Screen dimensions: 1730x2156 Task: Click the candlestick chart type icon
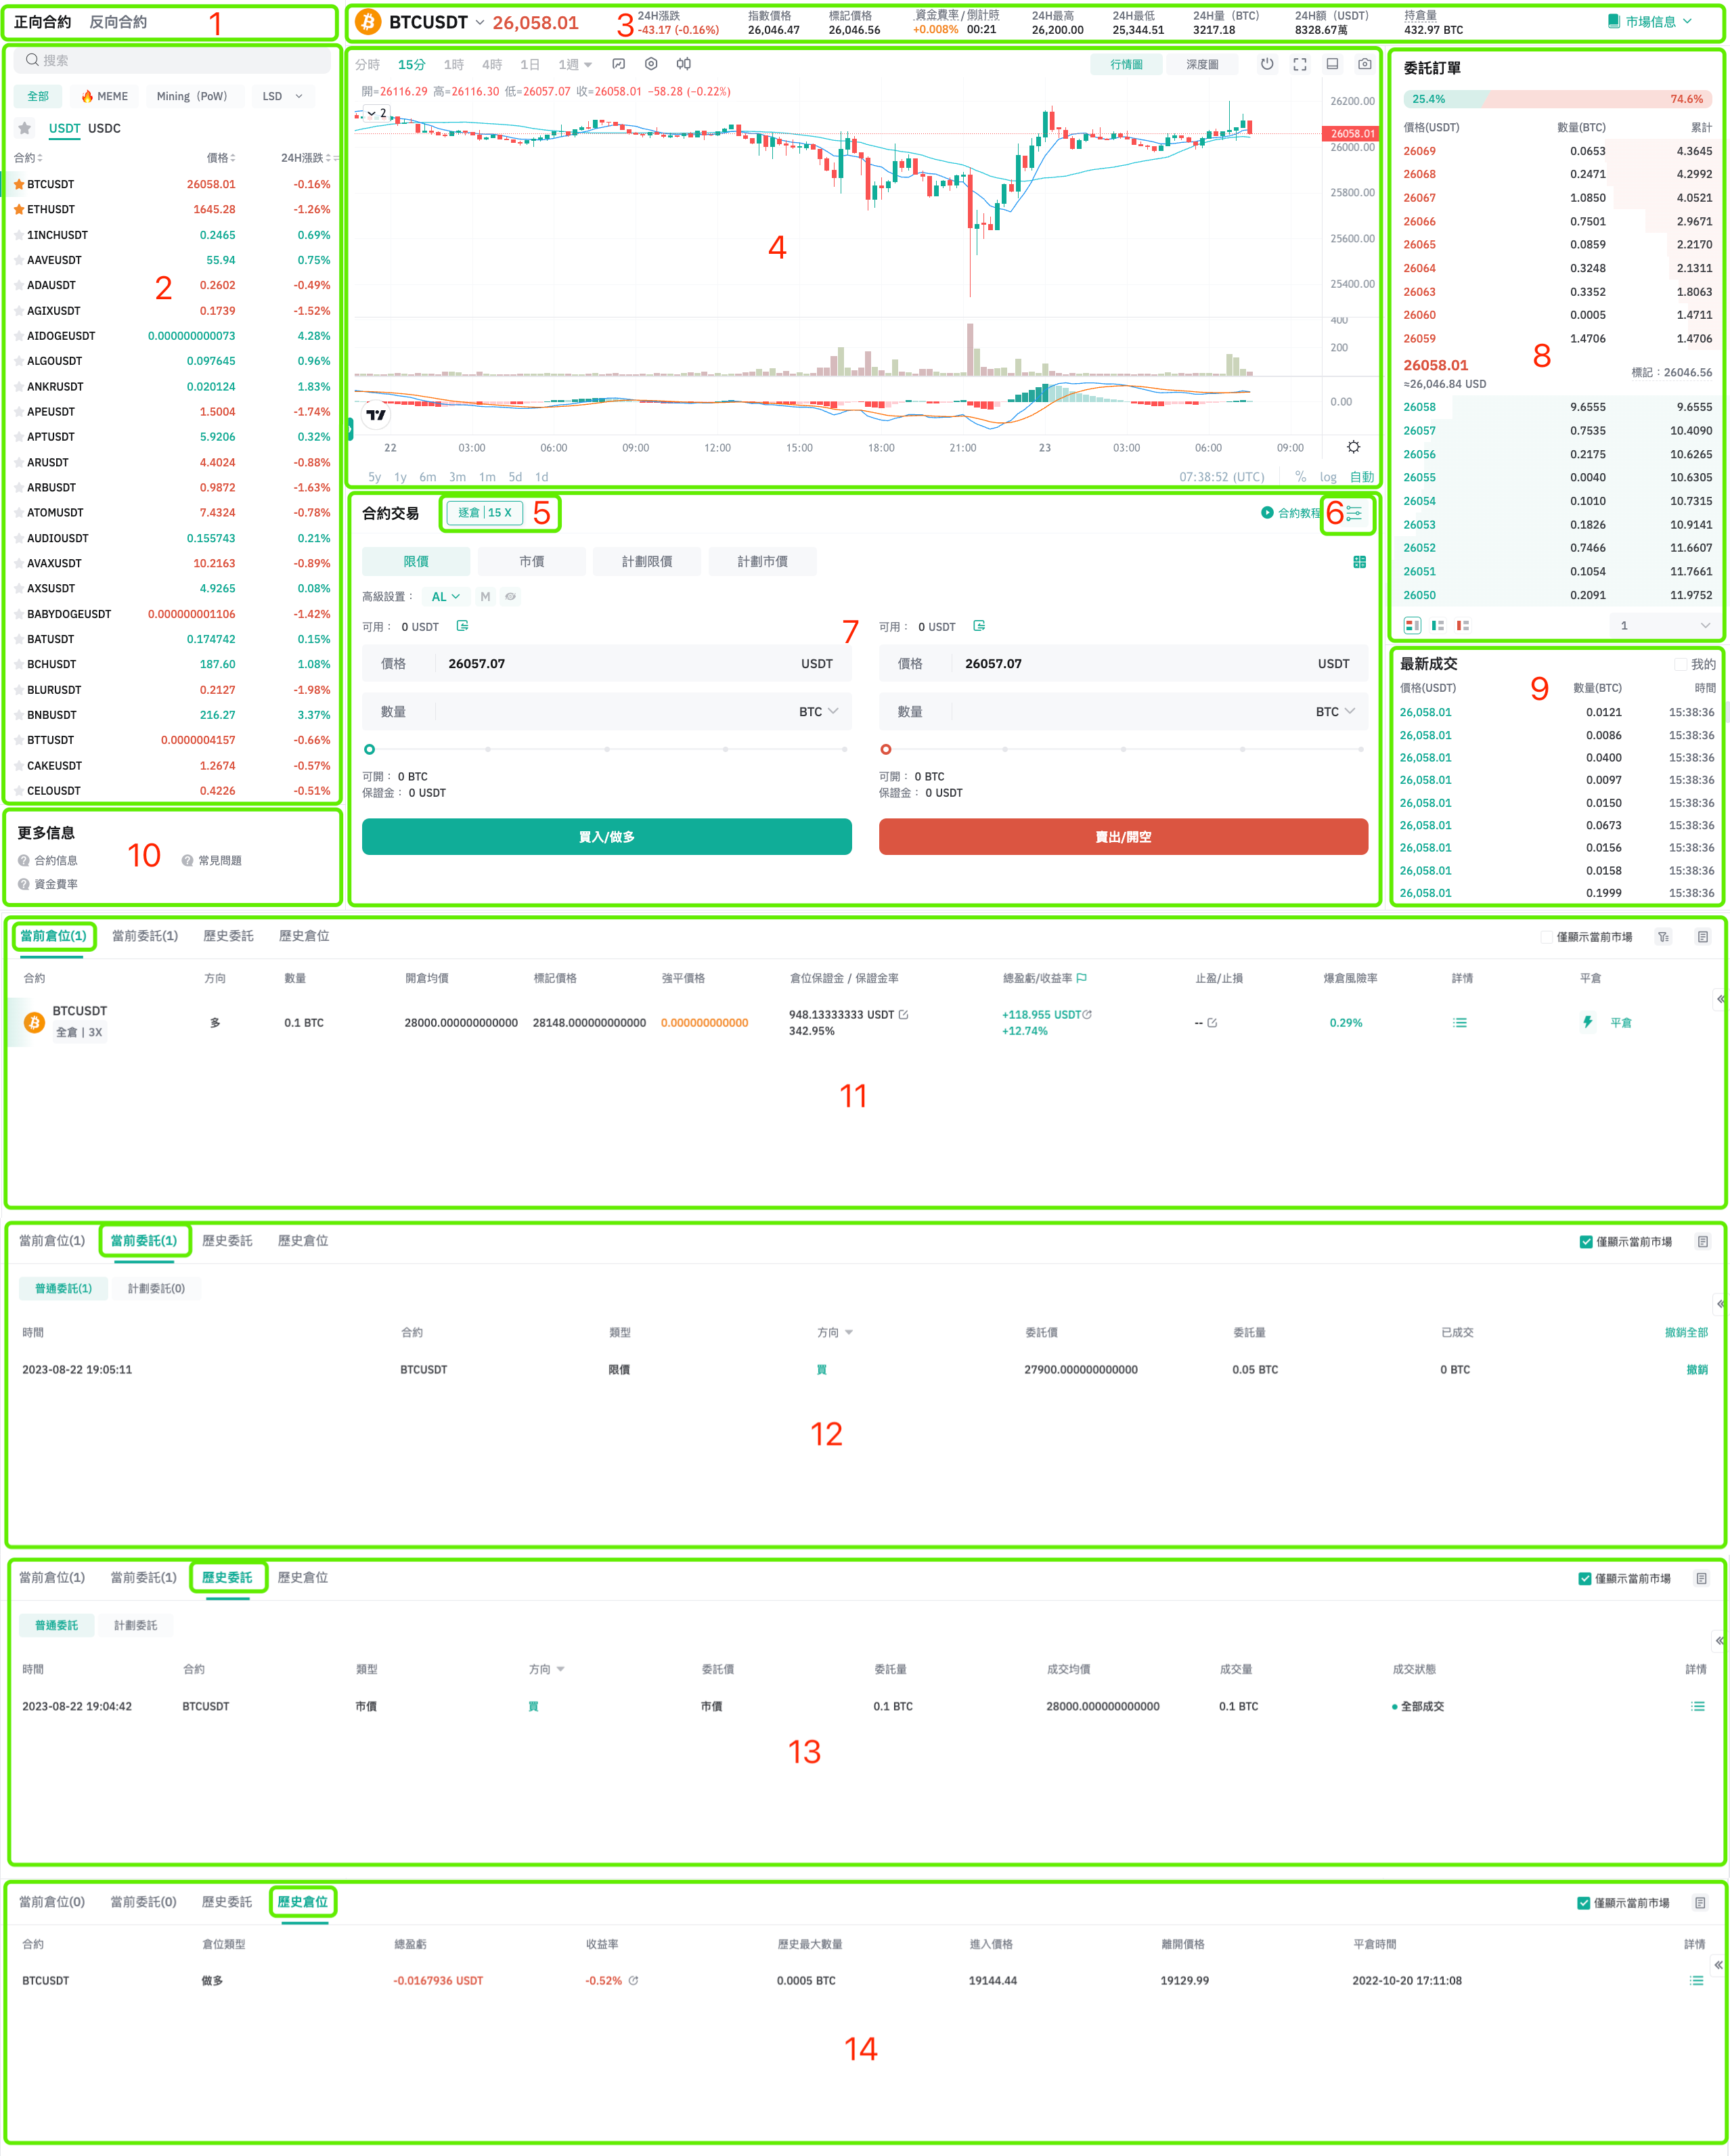683,64
